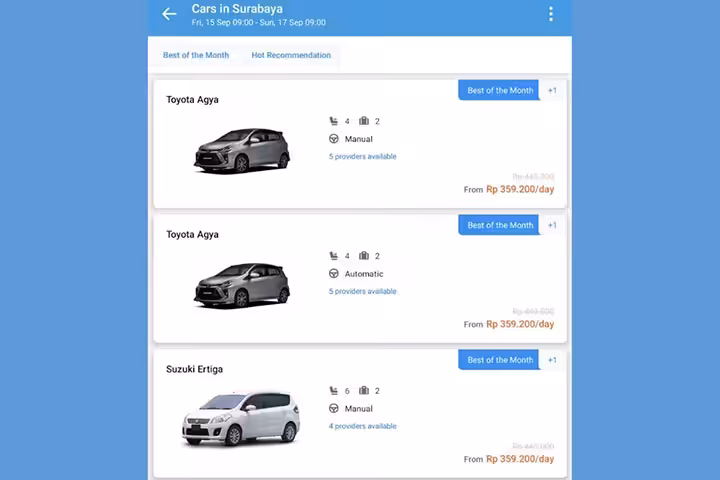Select the Best of the Month filter tab
720x480 pixels.
coord(196,55)
